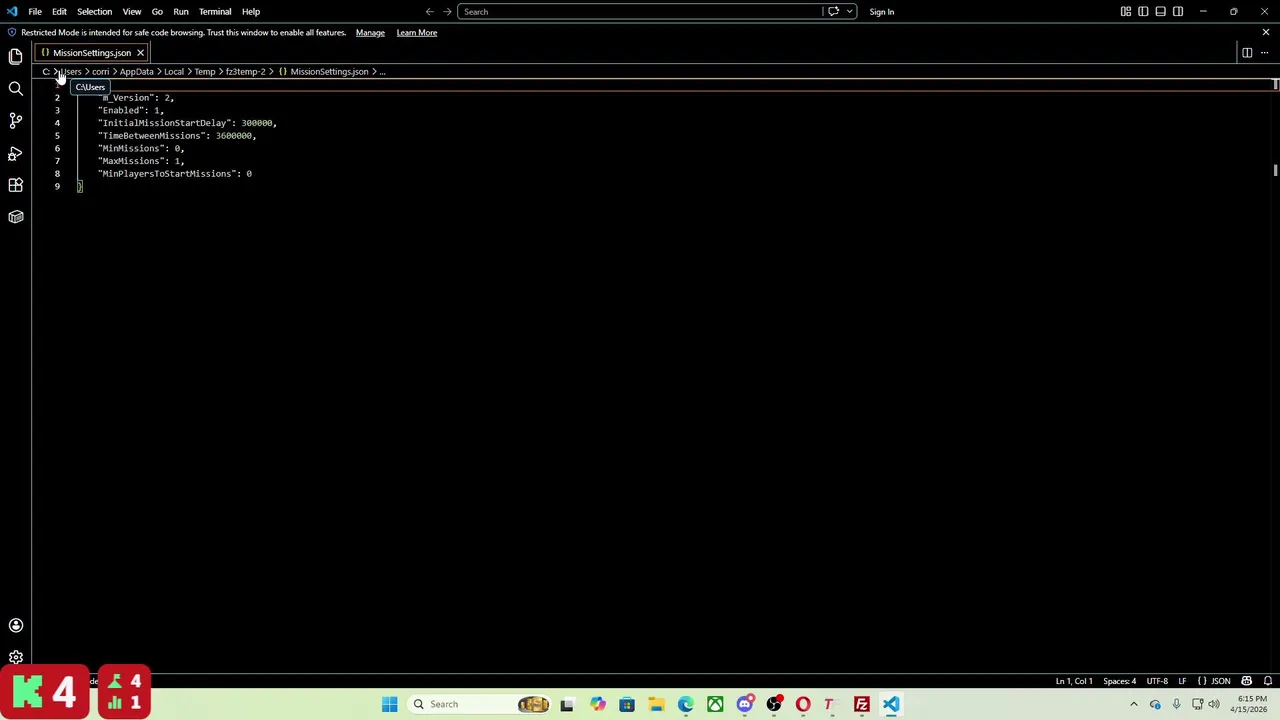Open editor More Actions ellipsis

[1264, 52]
